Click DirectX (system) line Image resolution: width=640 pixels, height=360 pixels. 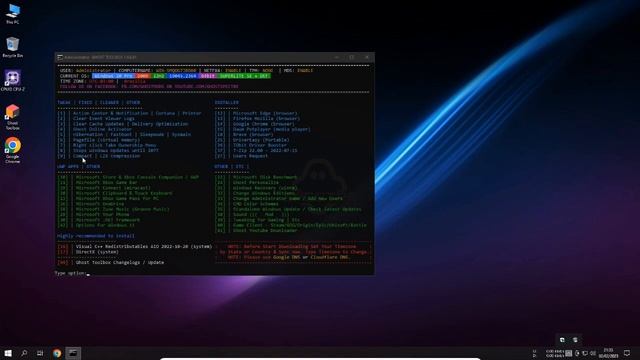pyautogui.click(x=89, y=252)
